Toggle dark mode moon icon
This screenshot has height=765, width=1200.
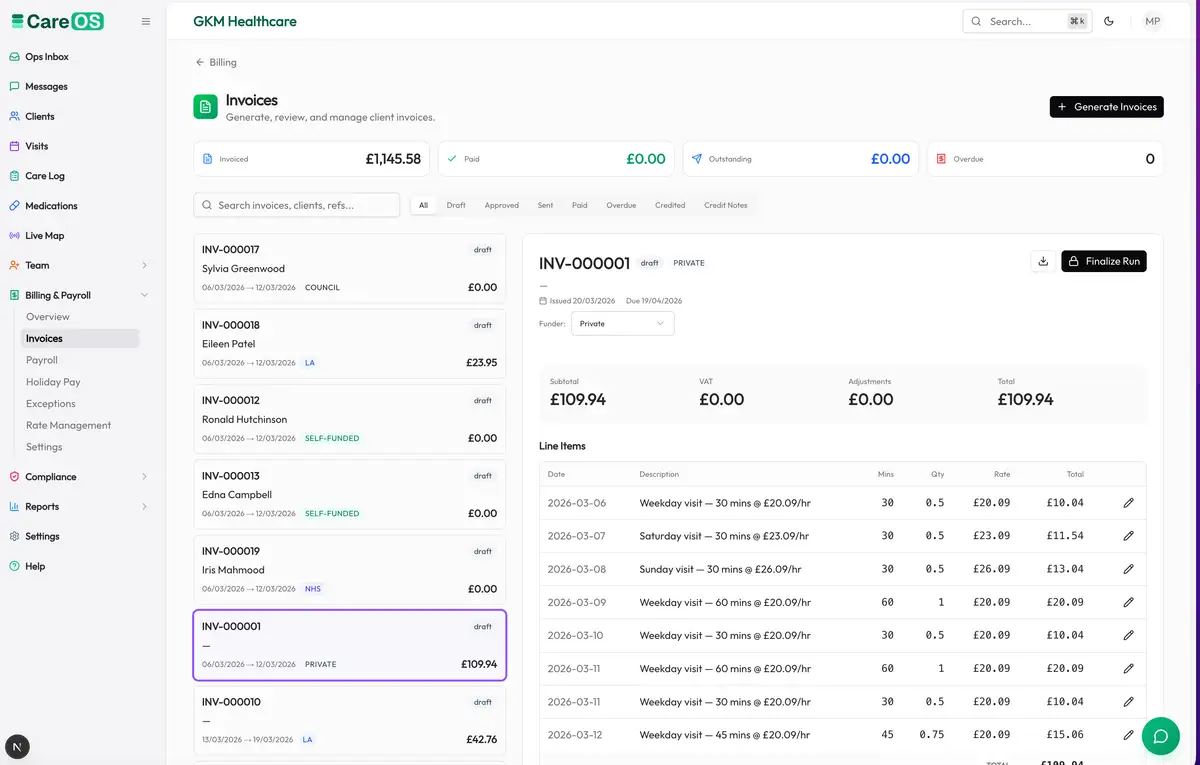1109,21
